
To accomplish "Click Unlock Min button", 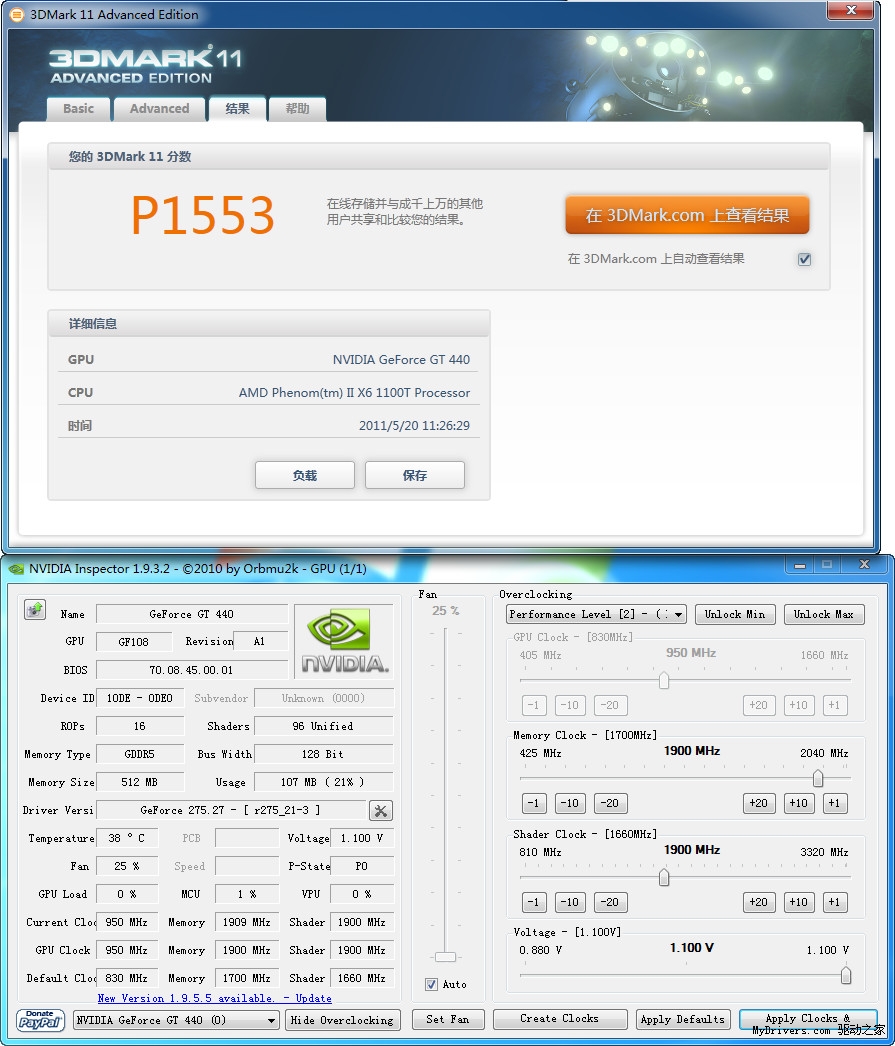I will [x=735, y=614].
